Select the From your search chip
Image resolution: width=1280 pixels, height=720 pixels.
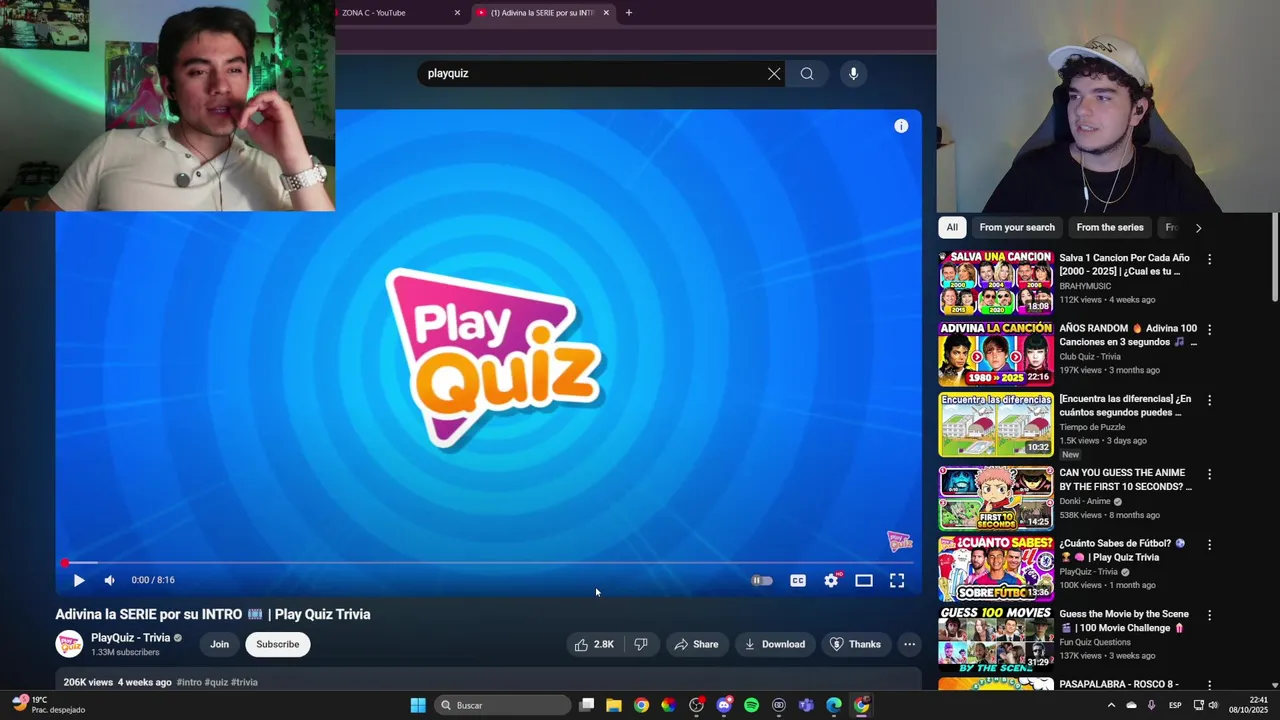click(x=1017, y=227)
